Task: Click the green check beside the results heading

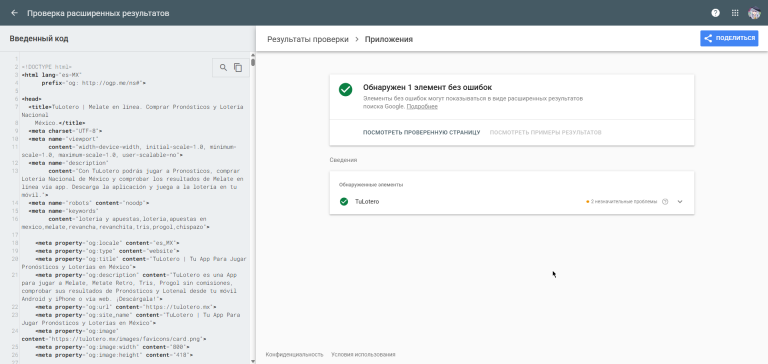Action: [x=345, y=89]
